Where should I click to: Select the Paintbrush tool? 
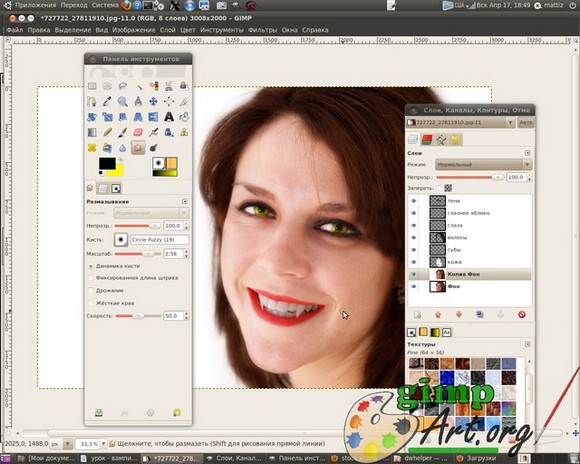click(x=123, y=132)
